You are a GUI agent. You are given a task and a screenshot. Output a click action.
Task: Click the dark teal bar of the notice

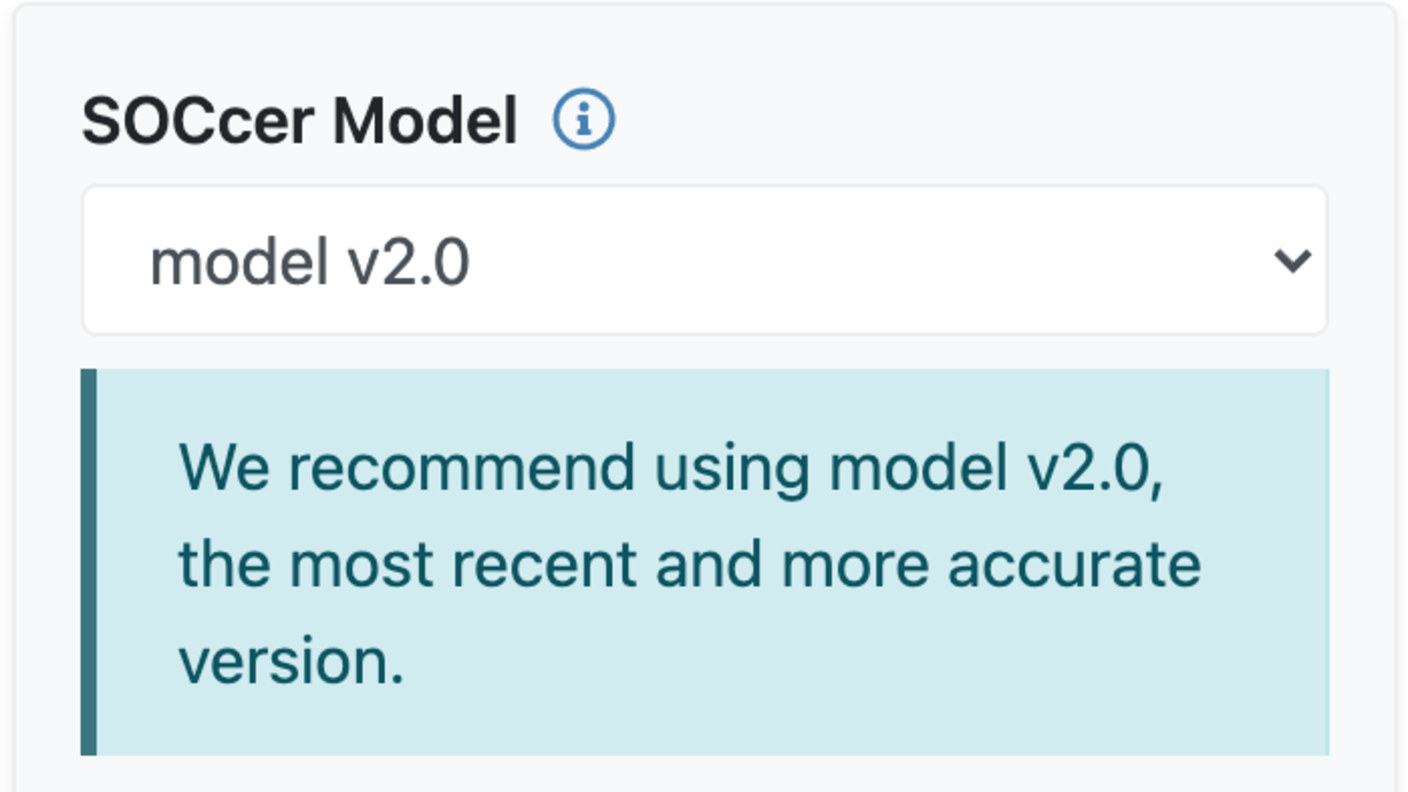[x=89, y=562]
